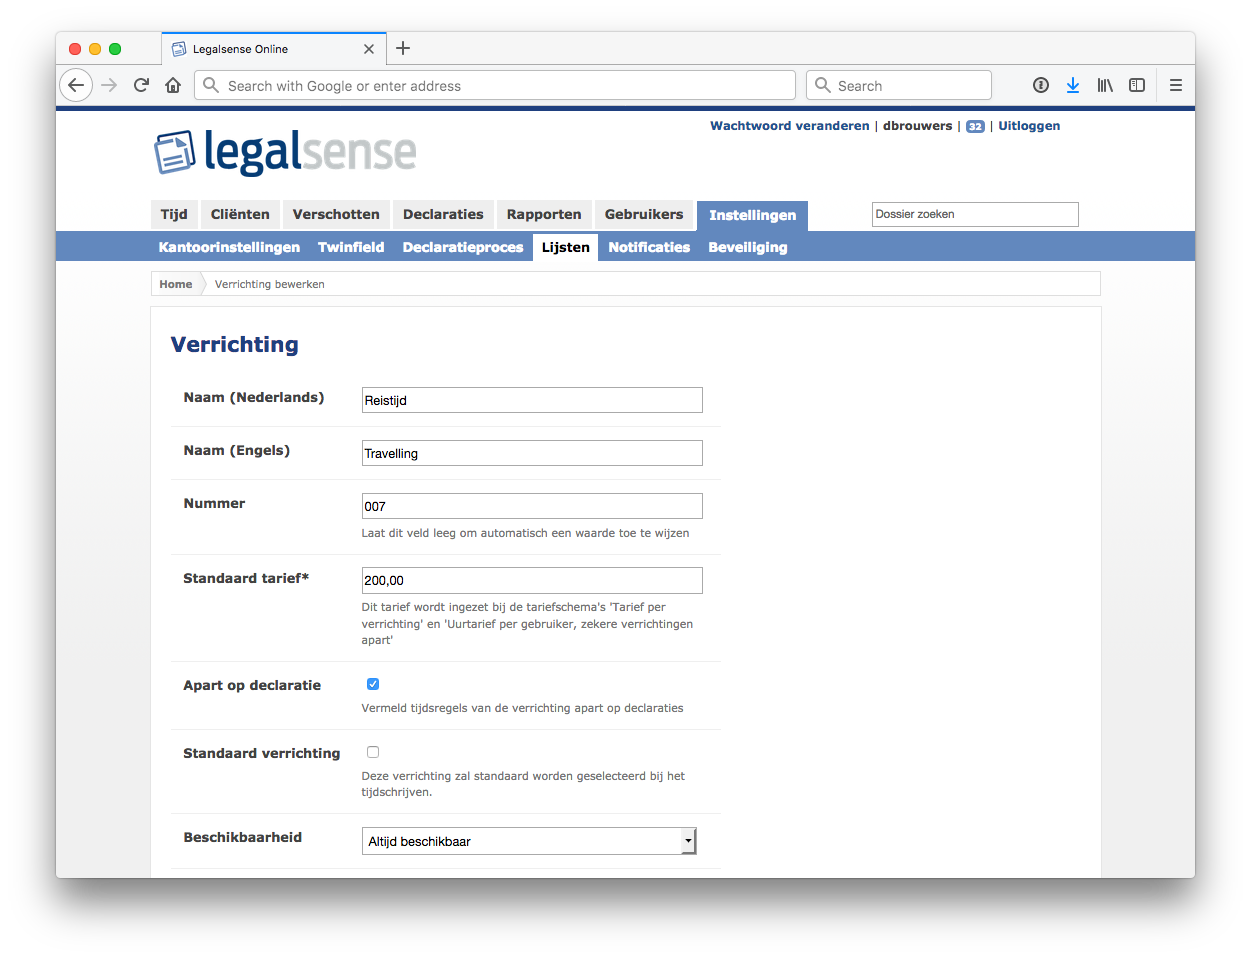Open a new tab with the plus icon
1251x958 pixels.
(403, 48)
